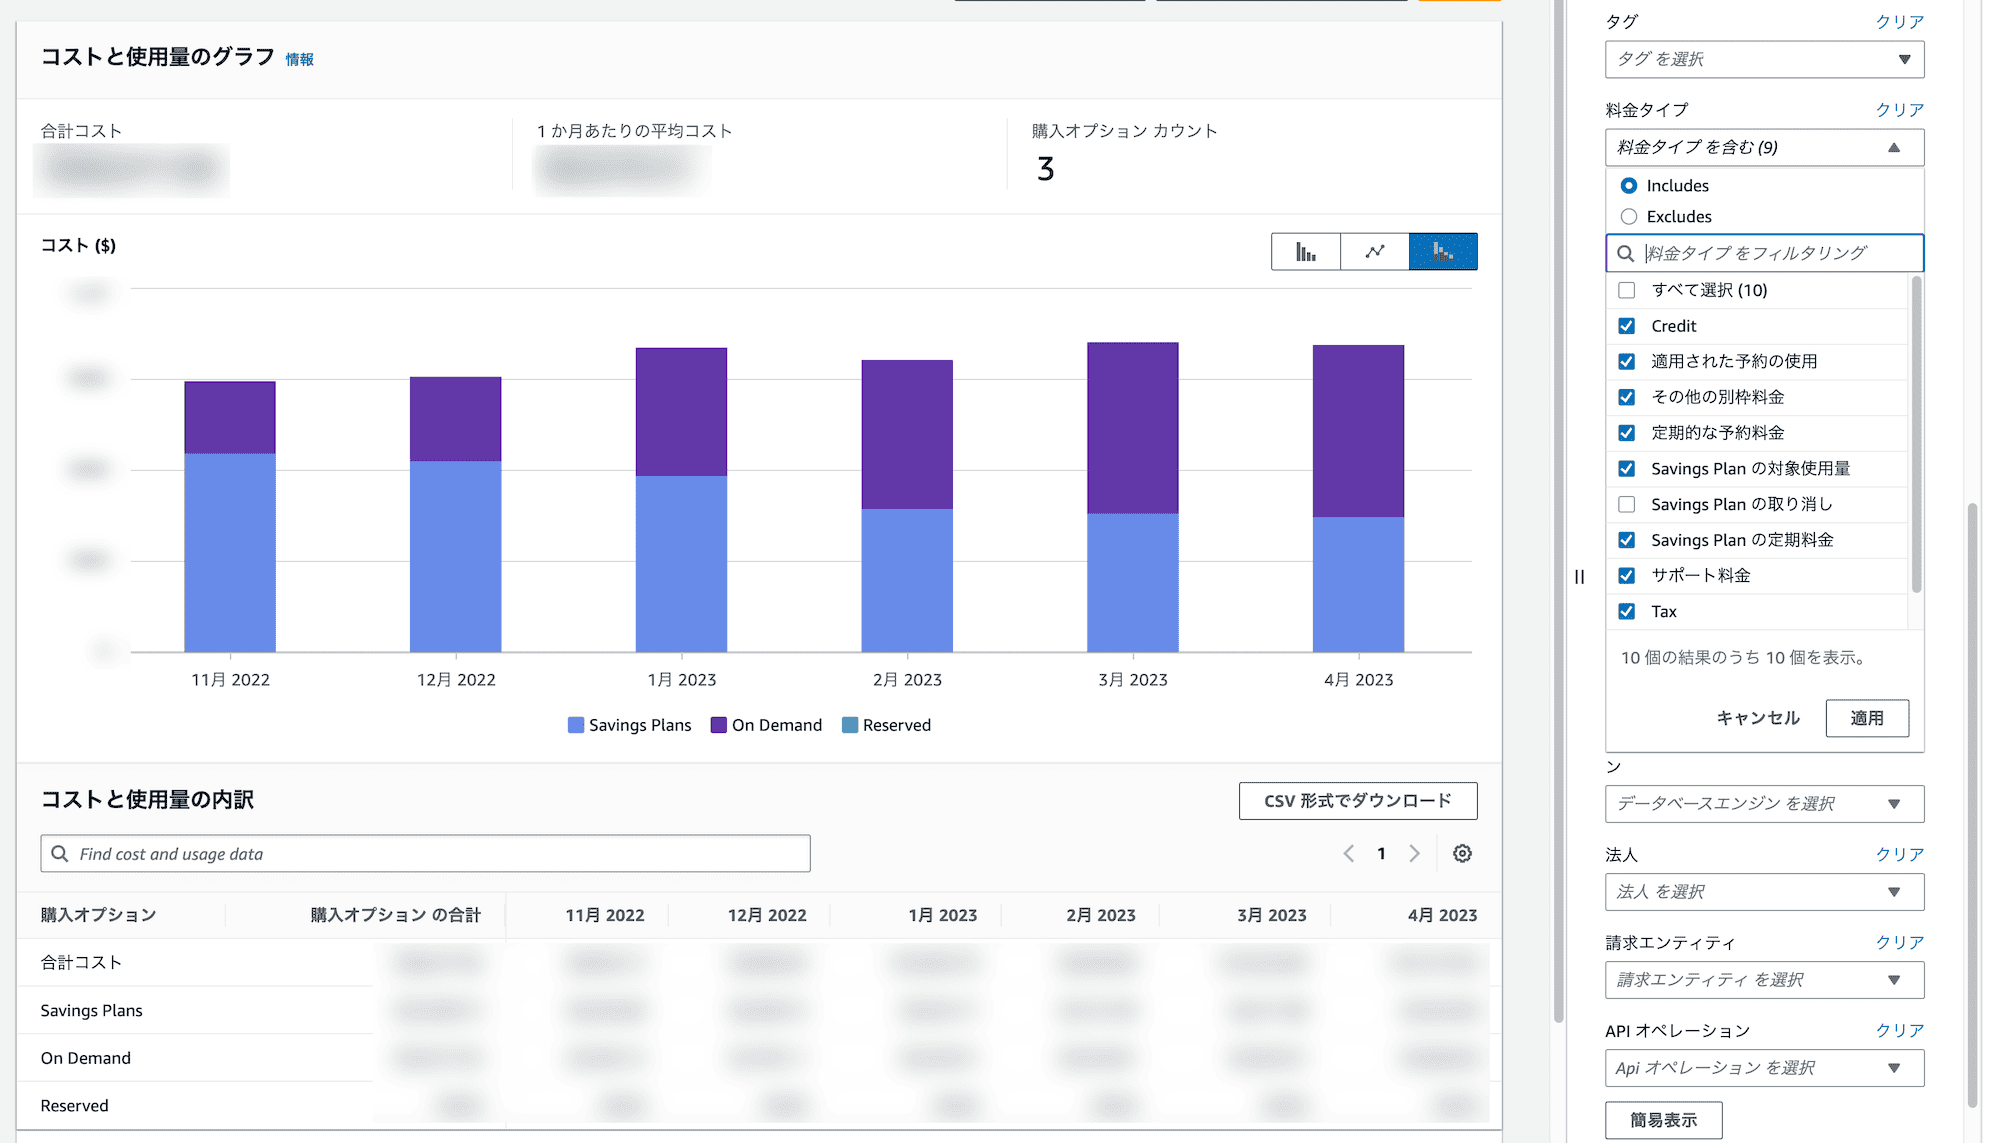Viewport: 2000px width, 1143px height.
Task: Select stacked bar chart view
Action: point(1443,252)
